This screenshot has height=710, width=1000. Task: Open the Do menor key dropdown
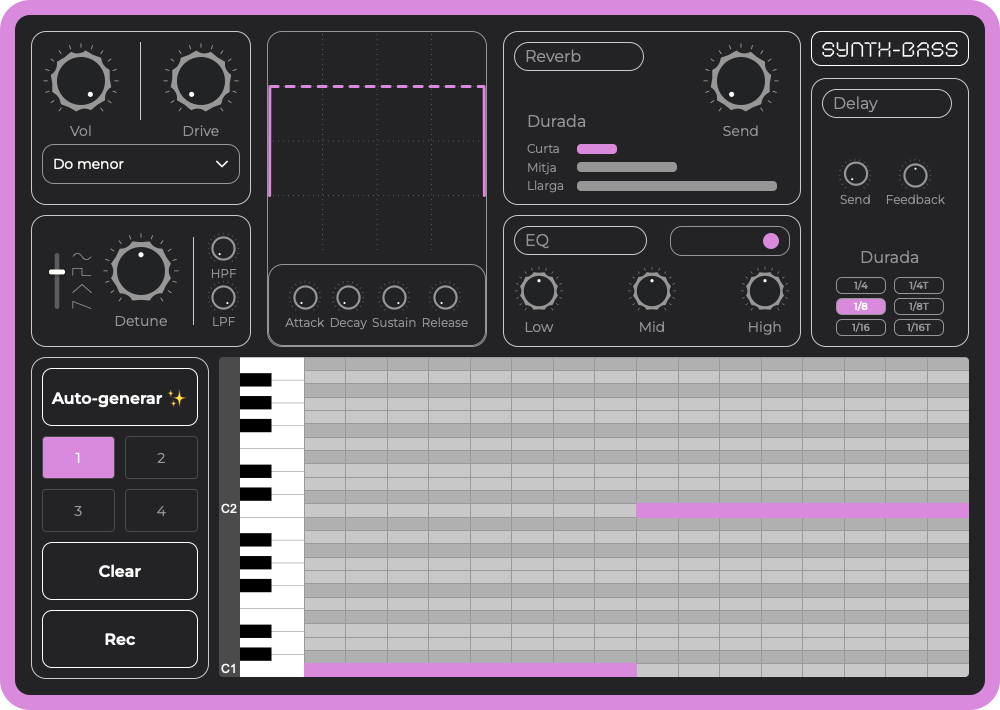pos(140,164)
